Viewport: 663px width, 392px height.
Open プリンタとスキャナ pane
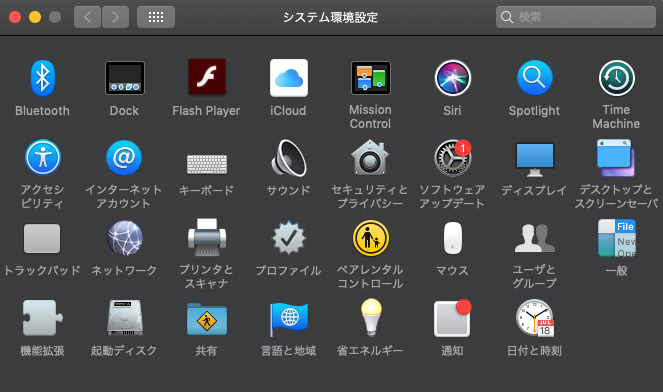click(207, 237)
